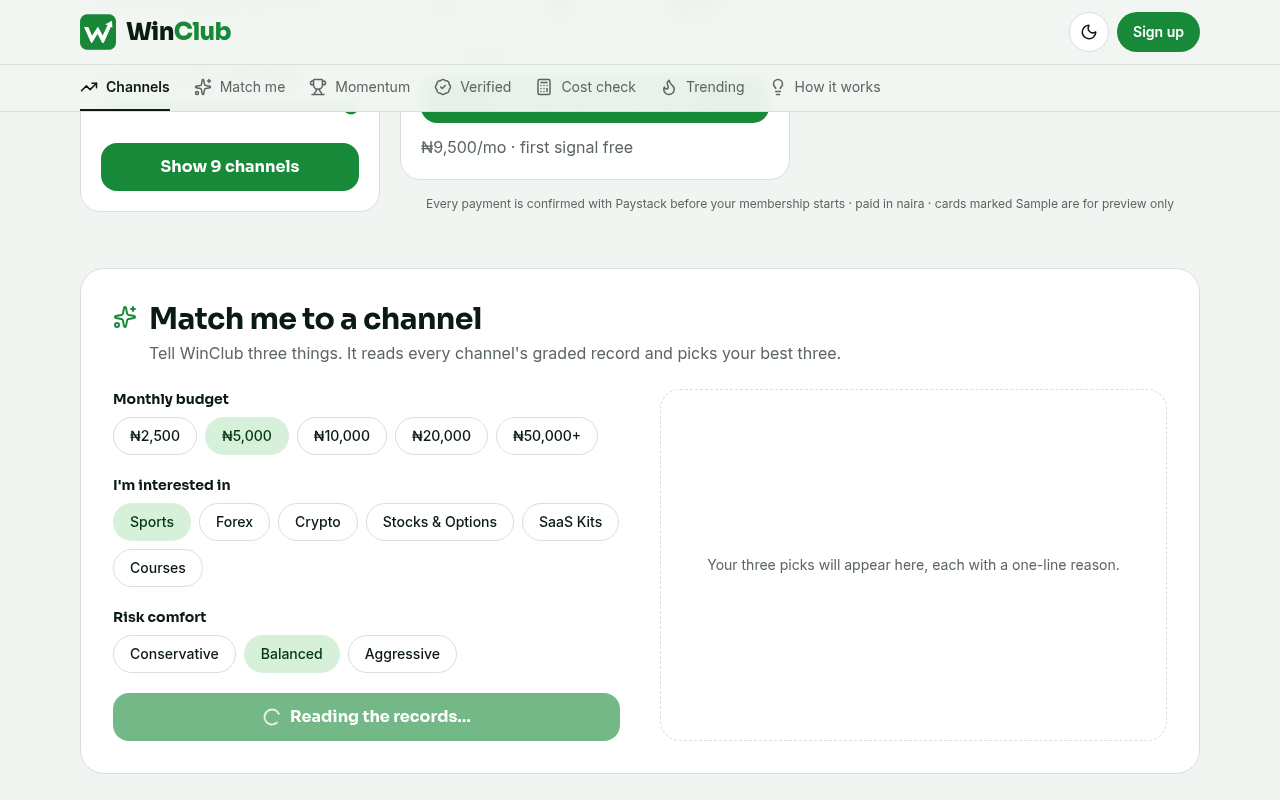Click the Sign up button
This screenshot has width=1280, height=800.
coord(1158,32)
